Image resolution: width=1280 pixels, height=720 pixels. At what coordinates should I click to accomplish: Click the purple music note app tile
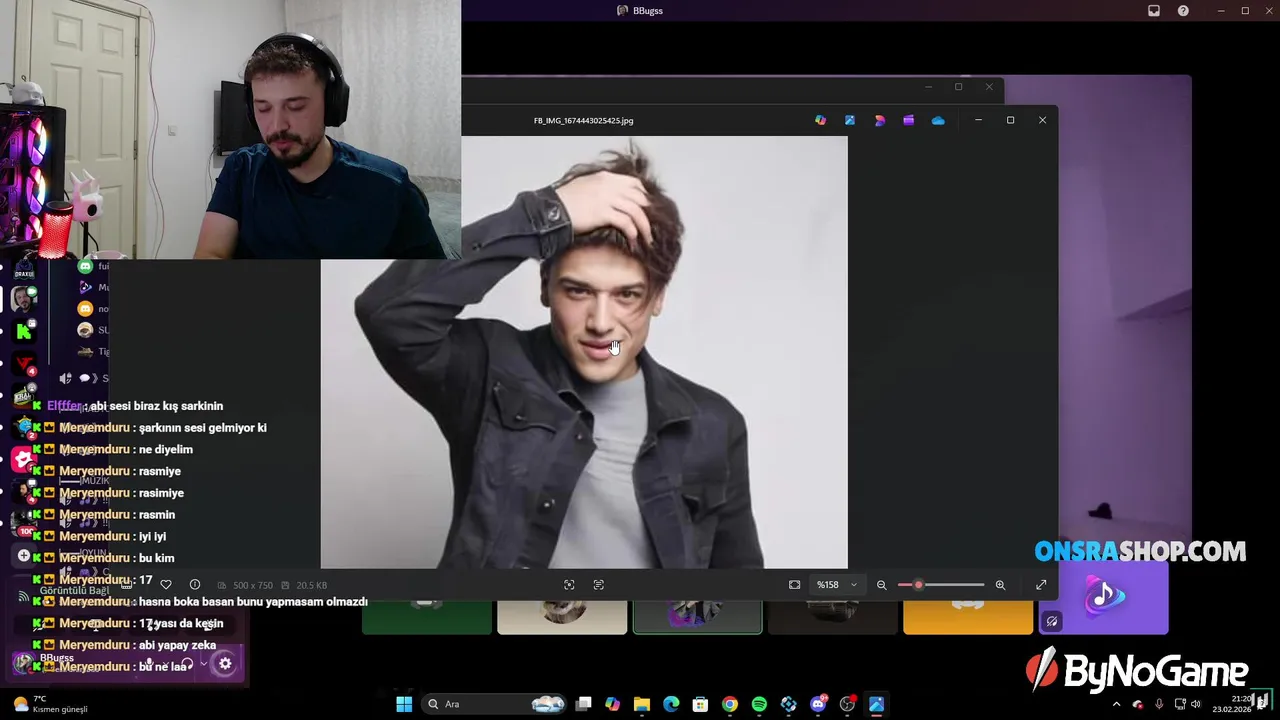(1103, 597)
